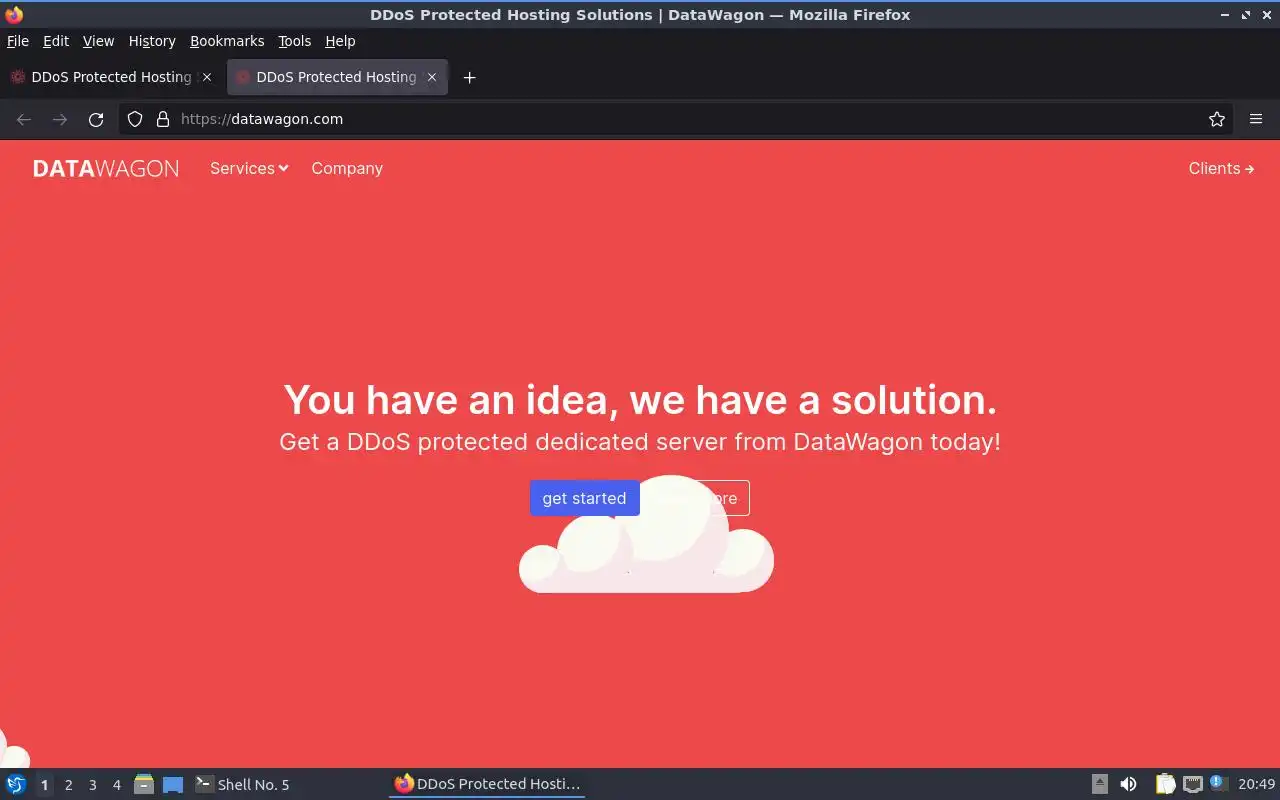
Task: Open the History menu
Action: 152,41
